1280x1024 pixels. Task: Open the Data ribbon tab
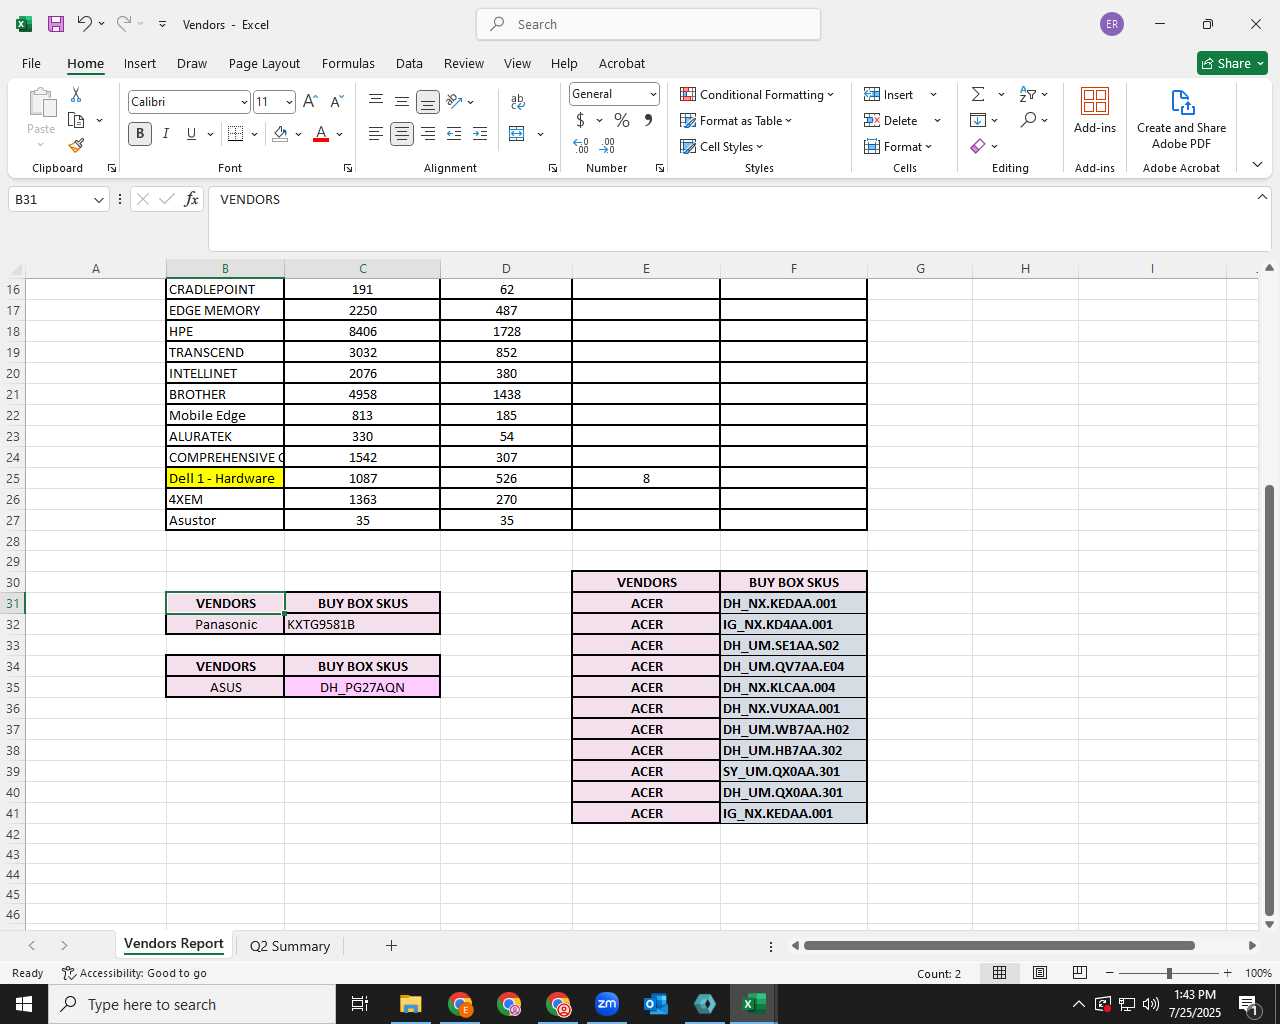click(x=409, y=63)
